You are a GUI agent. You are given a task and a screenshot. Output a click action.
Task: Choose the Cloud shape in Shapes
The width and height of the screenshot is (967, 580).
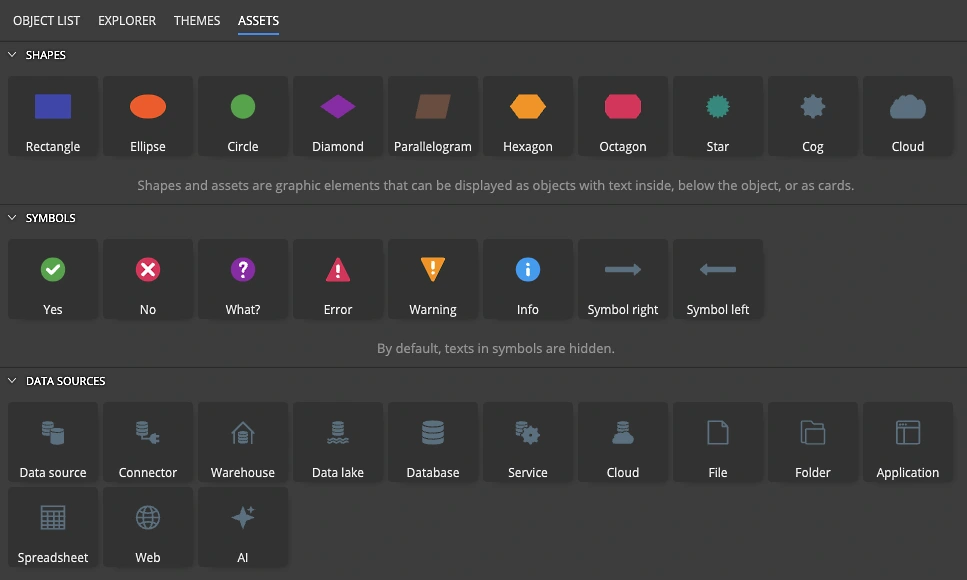[908, 116]
